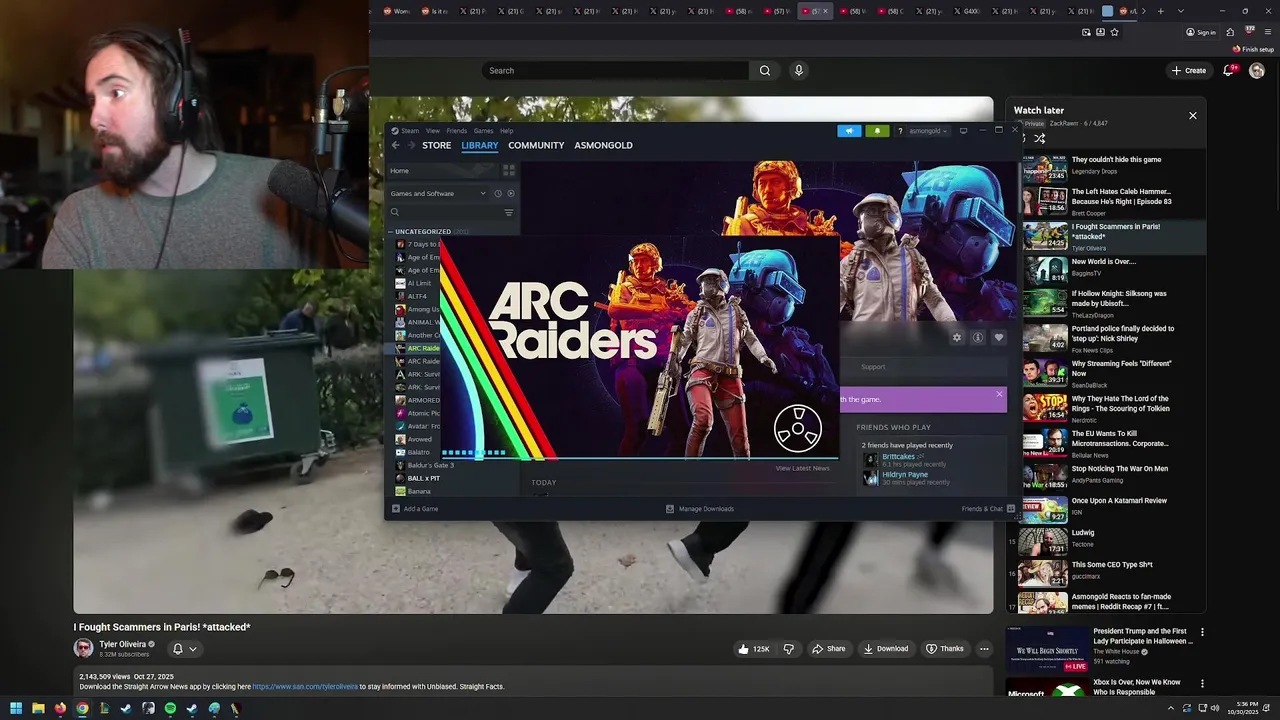Open Manage Downloads in Steam
The height and width of the screenshot is (720, 1280).
(700, 509)
